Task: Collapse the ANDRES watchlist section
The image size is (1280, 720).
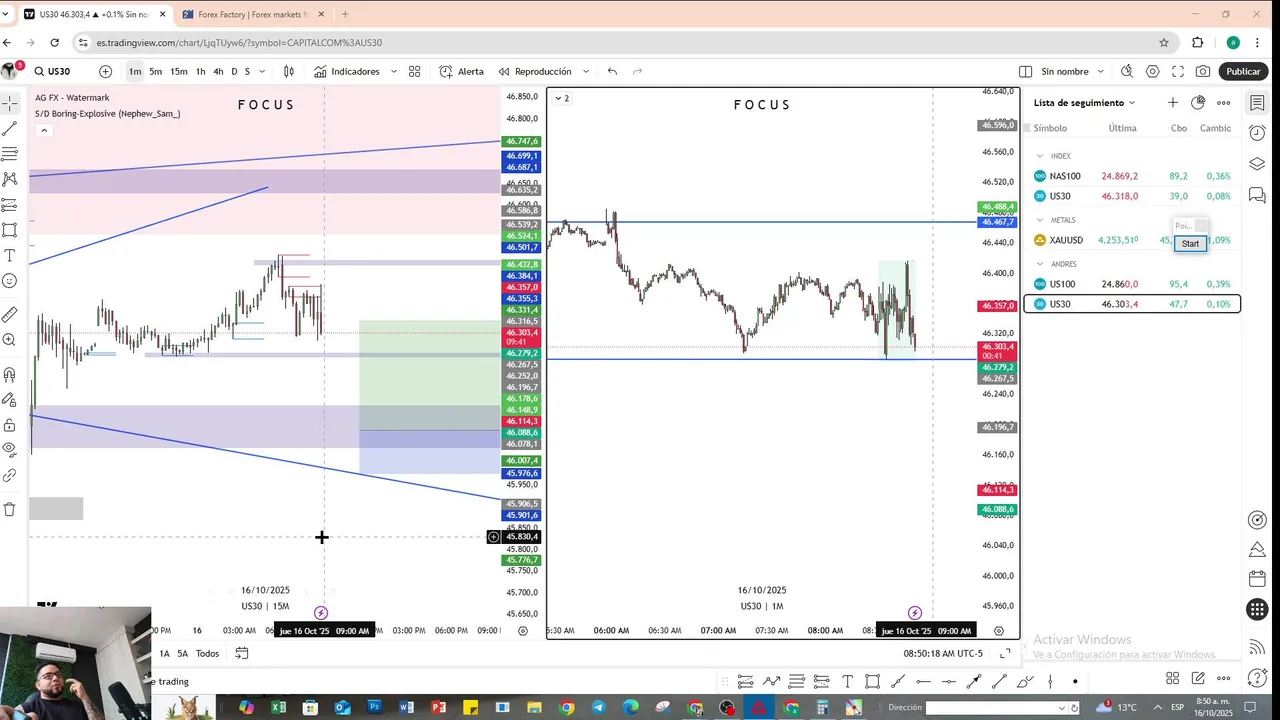Action: tap(1040, 264)
